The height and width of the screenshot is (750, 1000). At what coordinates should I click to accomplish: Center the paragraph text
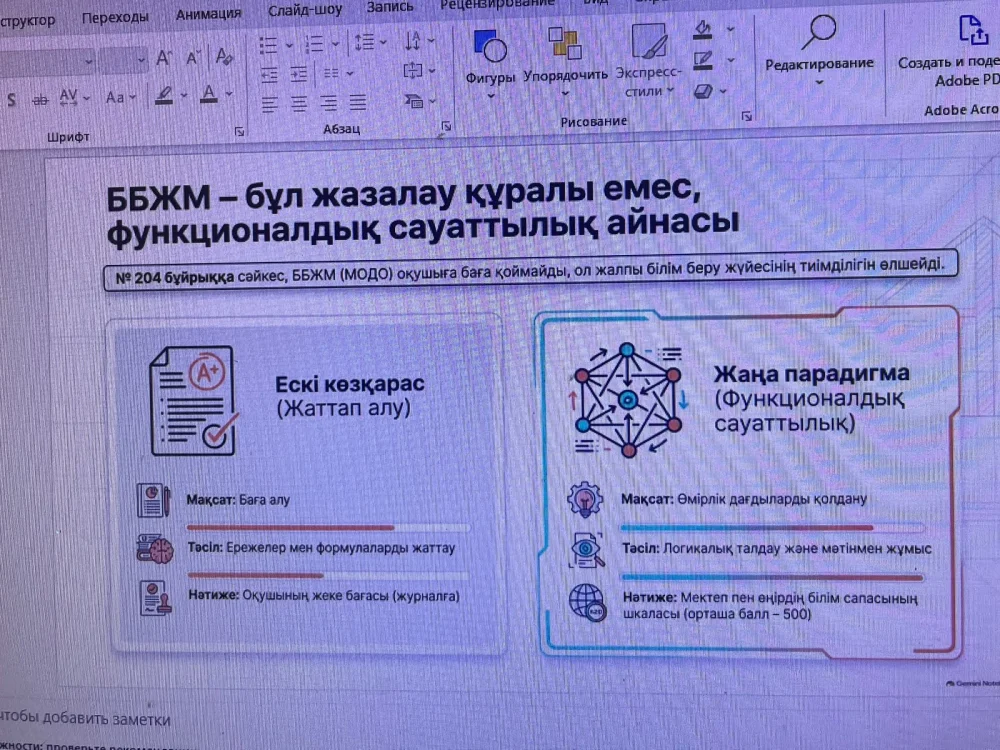(298, 103)
